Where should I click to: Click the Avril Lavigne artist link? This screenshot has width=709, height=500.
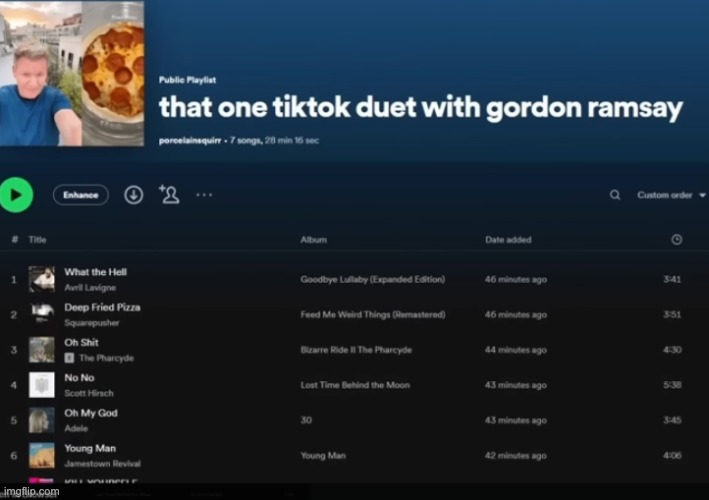pos(90,287)
